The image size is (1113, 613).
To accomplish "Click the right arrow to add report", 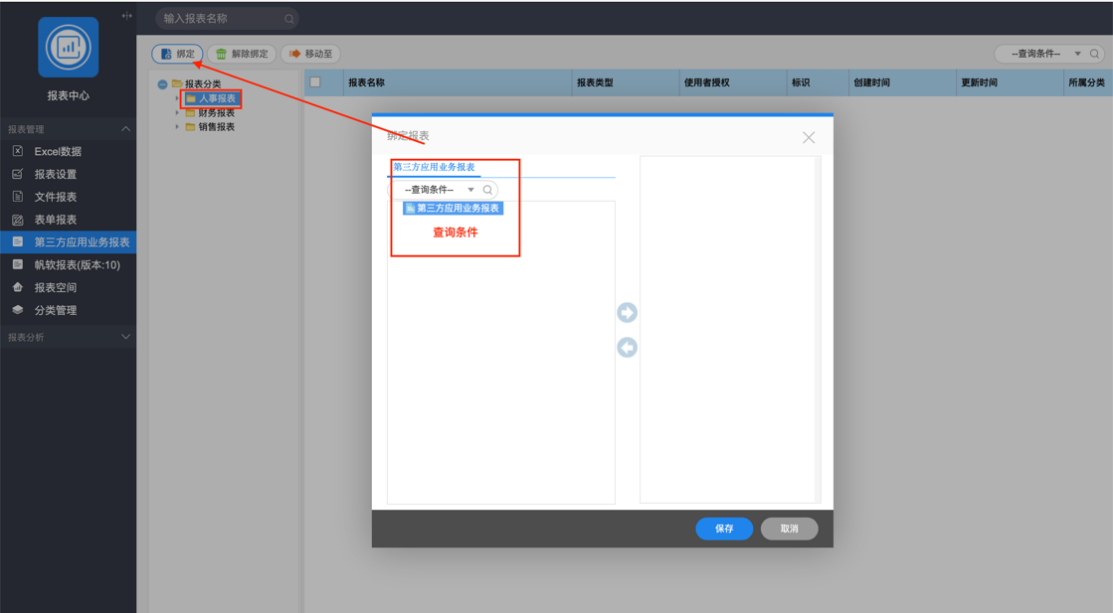I will 627,313.
